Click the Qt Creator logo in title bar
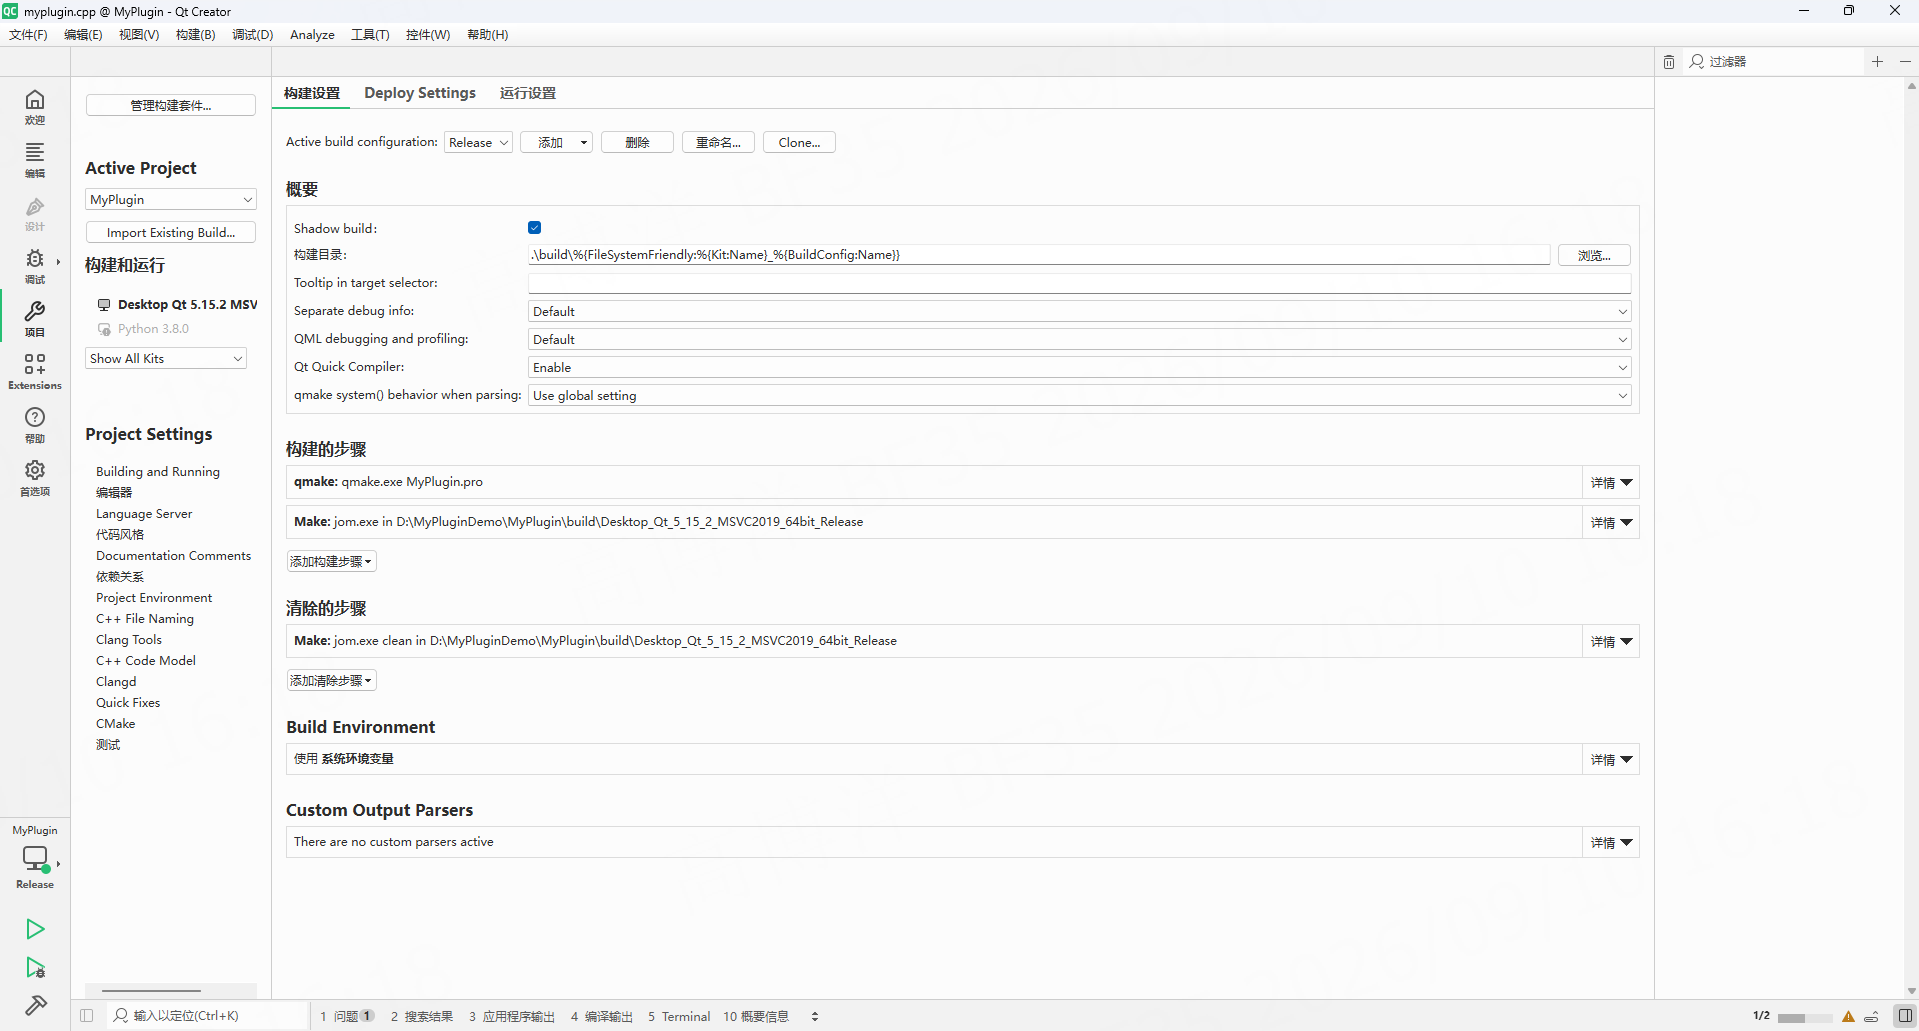The image size is (1919, 1031). 10,11
